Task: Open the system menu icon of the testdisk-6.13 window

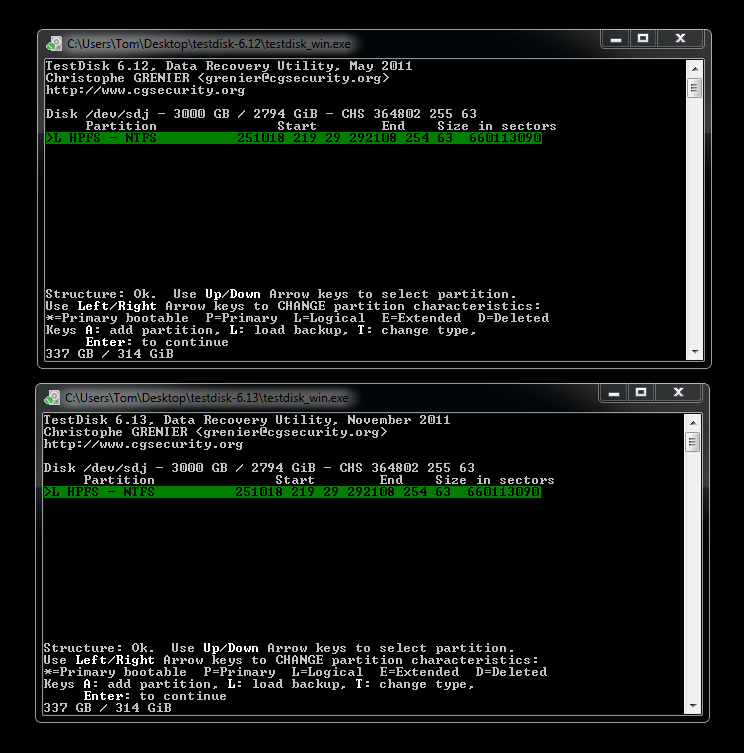Action: click(x=54, y=397)
